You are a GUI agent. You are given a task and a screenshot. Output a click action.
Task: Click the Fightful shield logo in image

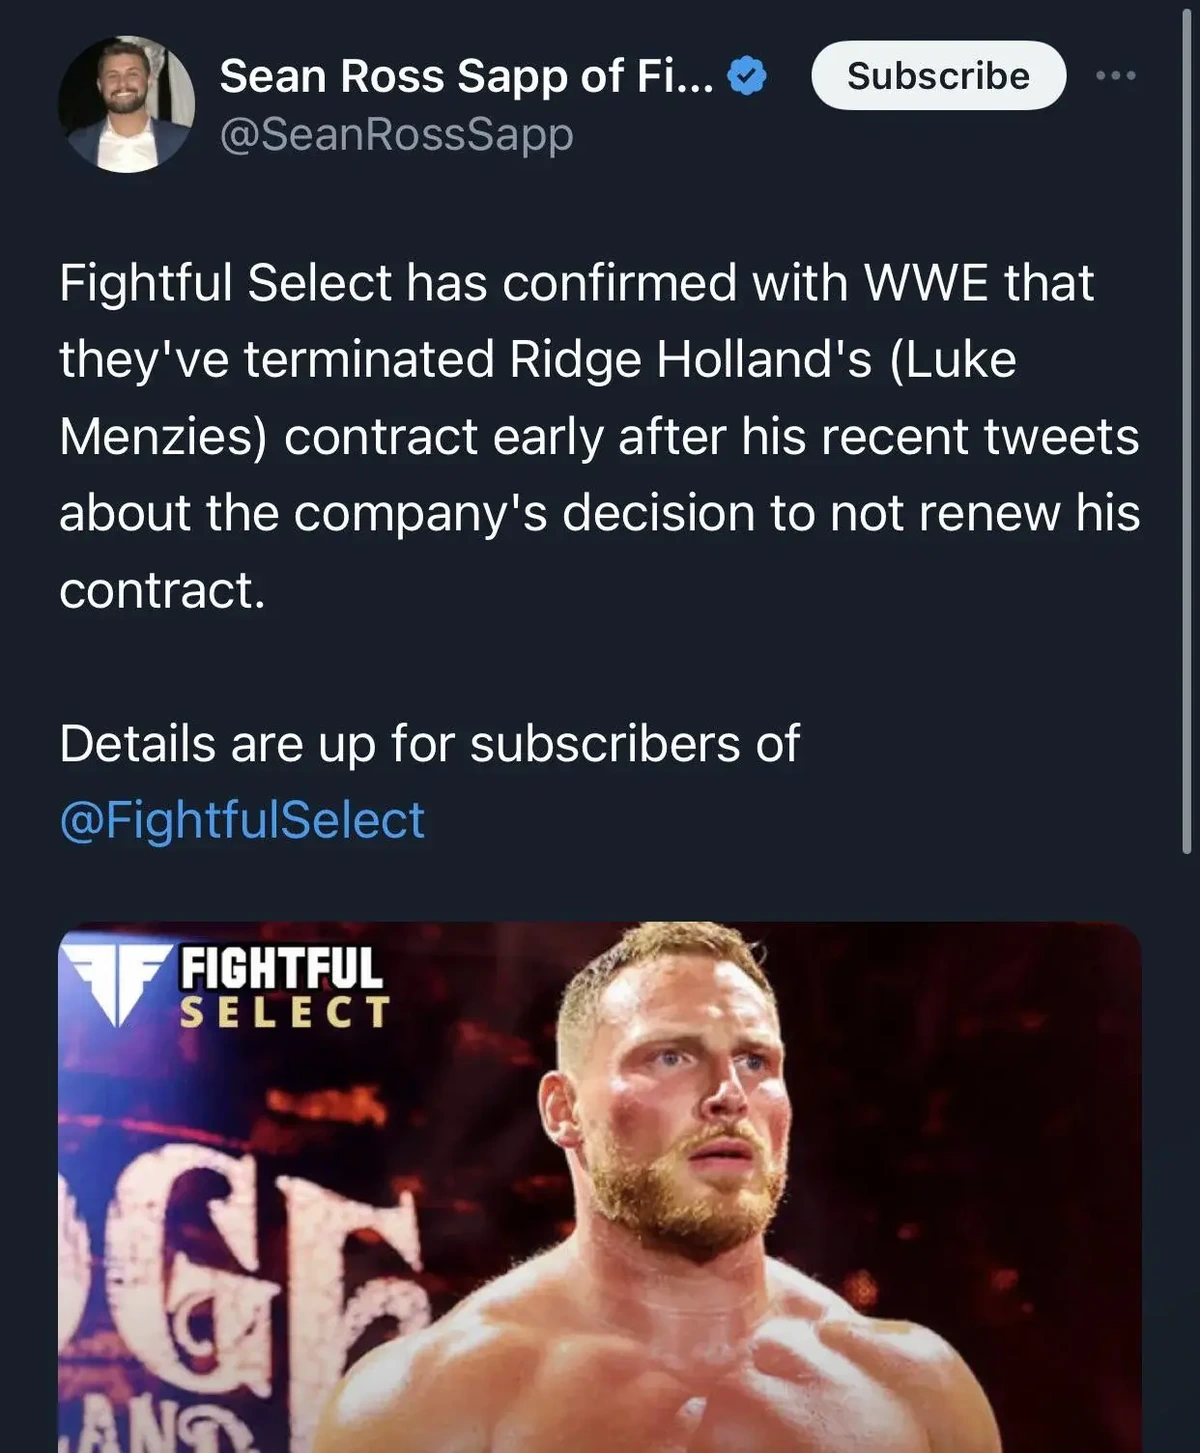pyautogui.click(x=115, y=984)
